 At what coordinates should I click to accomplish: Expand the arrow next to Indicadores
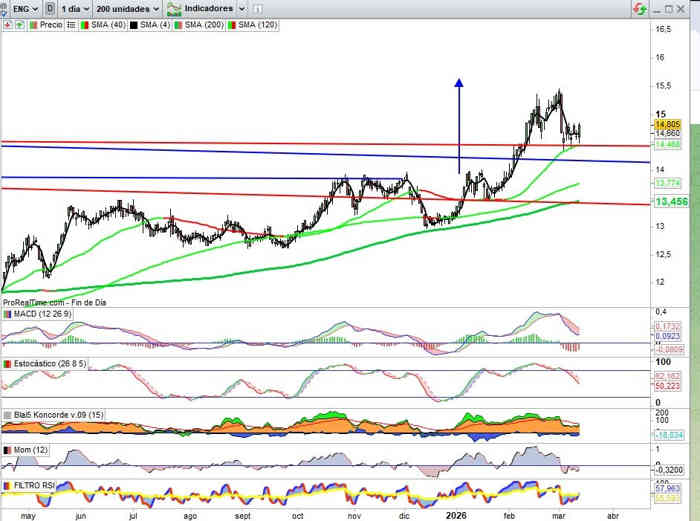(241, 8)
